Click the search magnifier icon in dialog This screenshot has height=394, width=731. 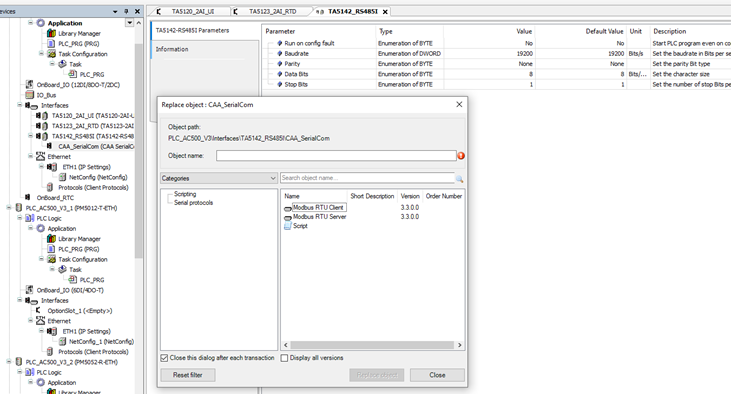coord(459,179)
